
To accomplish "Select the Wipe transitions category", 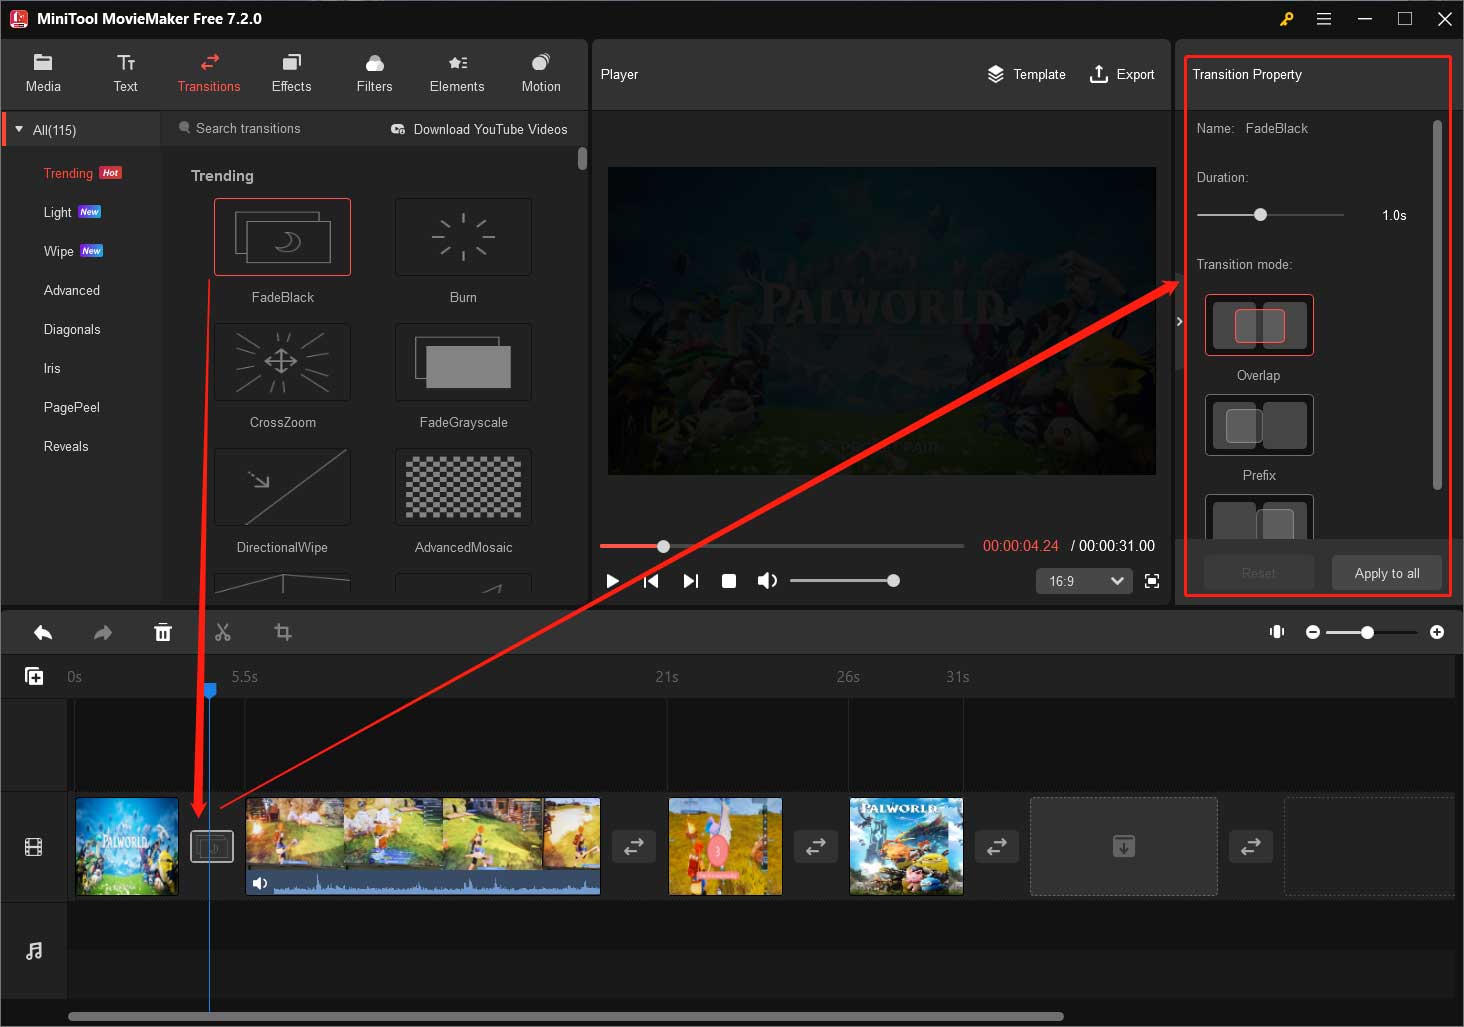I will click(59, 251).
